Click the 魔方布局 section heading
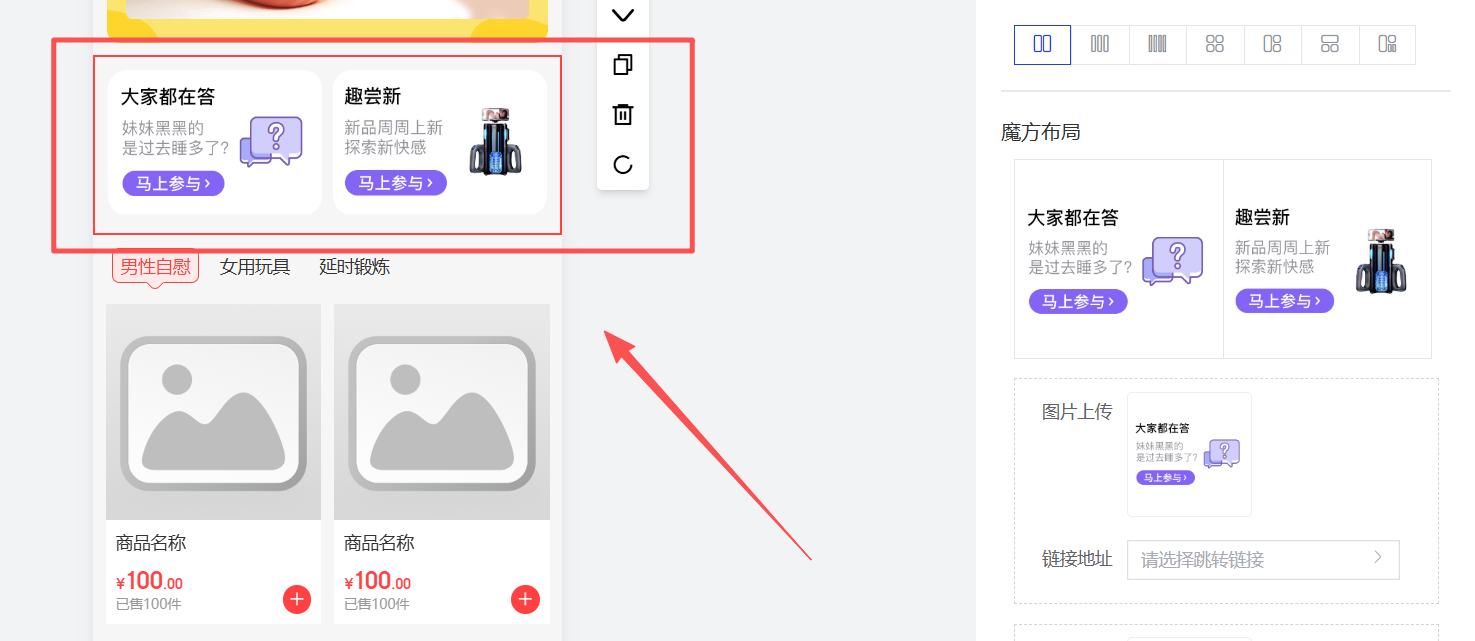1475x641 pixels. coord(1041,132)
